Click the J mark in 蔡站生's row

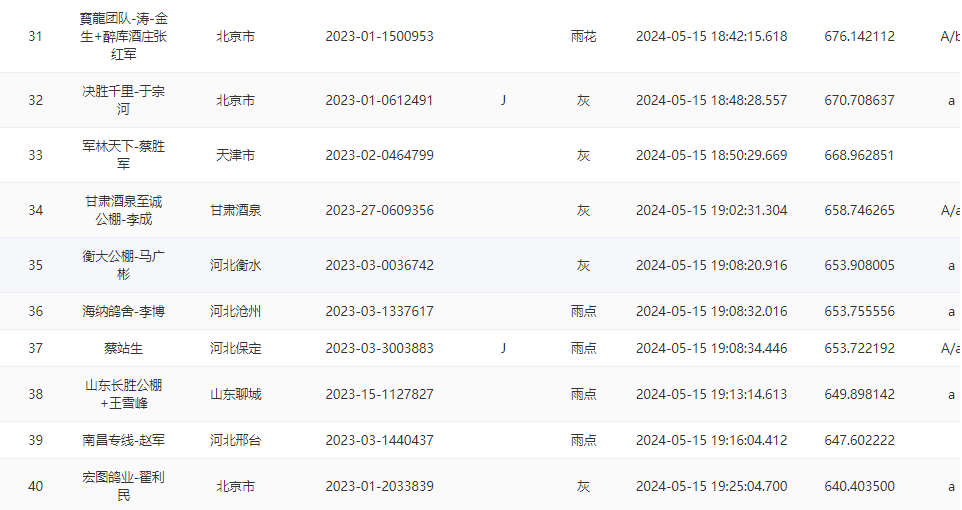click(503, 348)
